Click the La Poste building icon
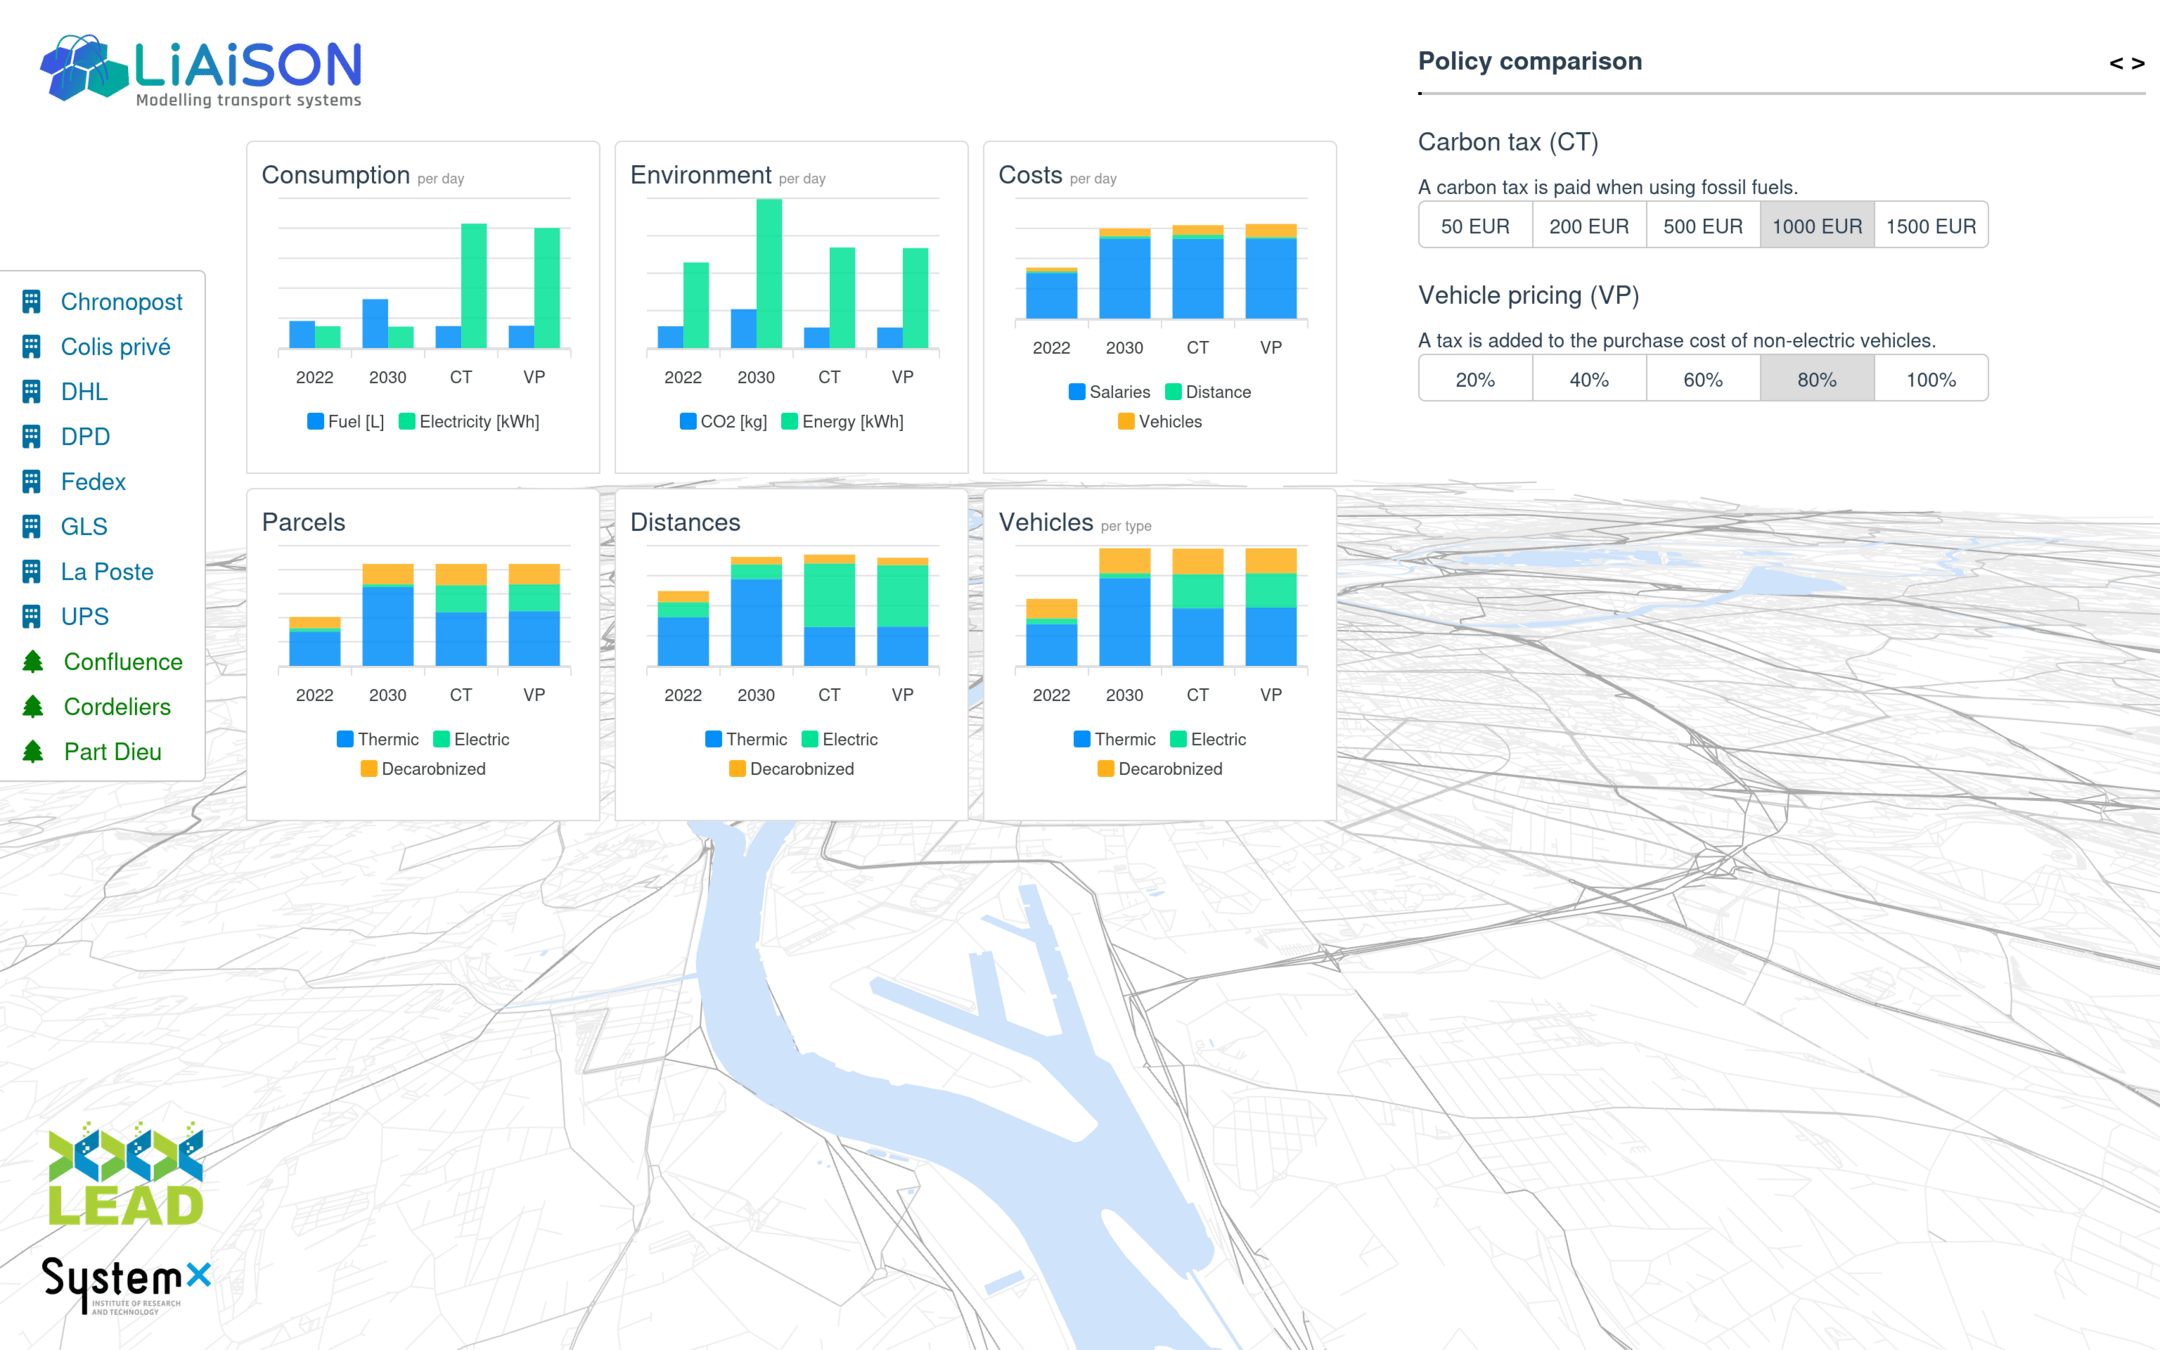2160x1350 pixels. tap(32, 572)
